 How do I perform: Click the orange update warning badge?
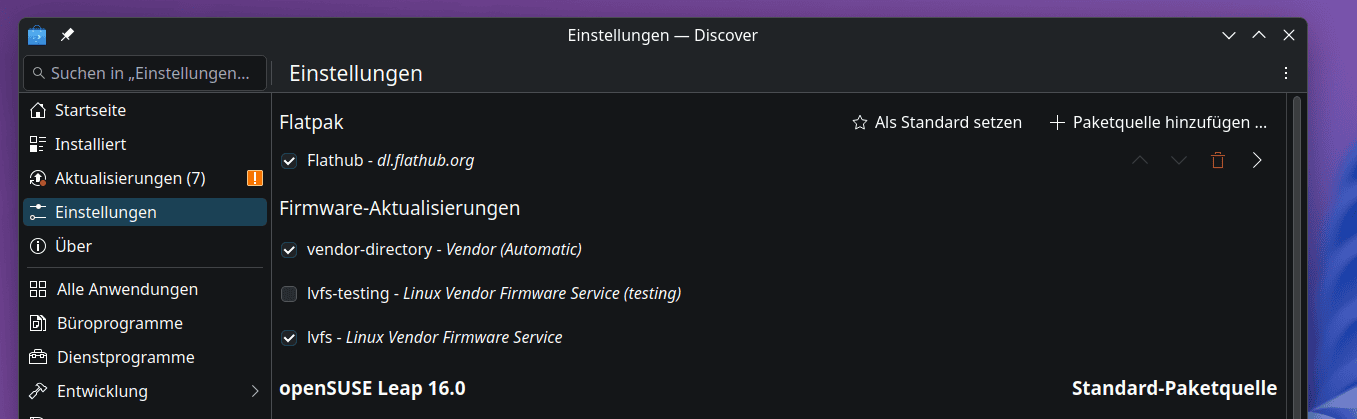tap(255, 178)
